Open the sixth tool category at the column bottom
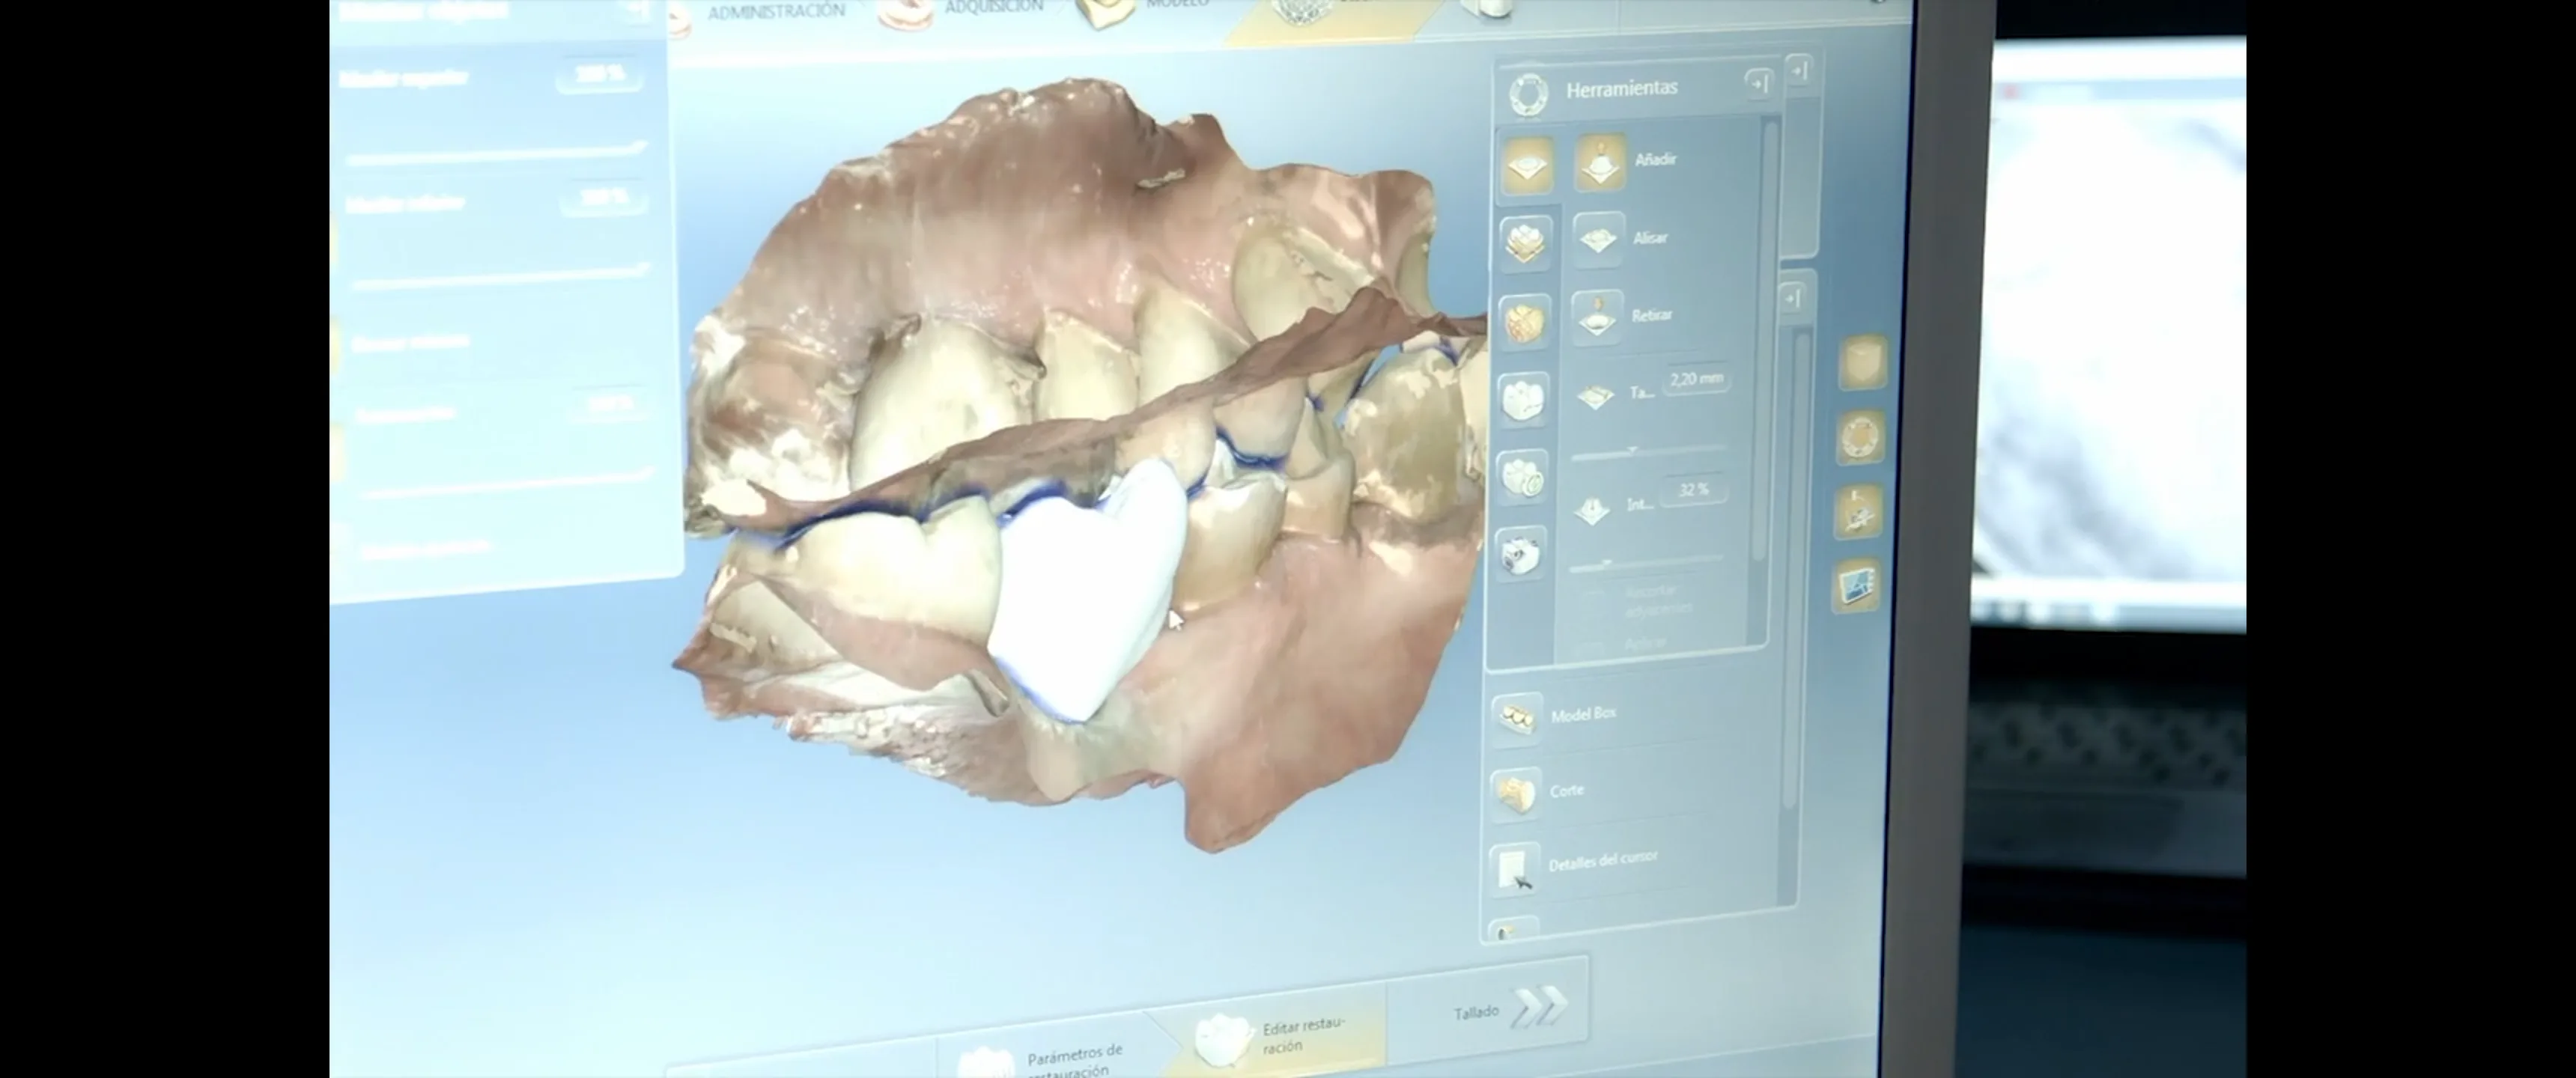Screen dimensions: 2576x1078 [1520, 553]
